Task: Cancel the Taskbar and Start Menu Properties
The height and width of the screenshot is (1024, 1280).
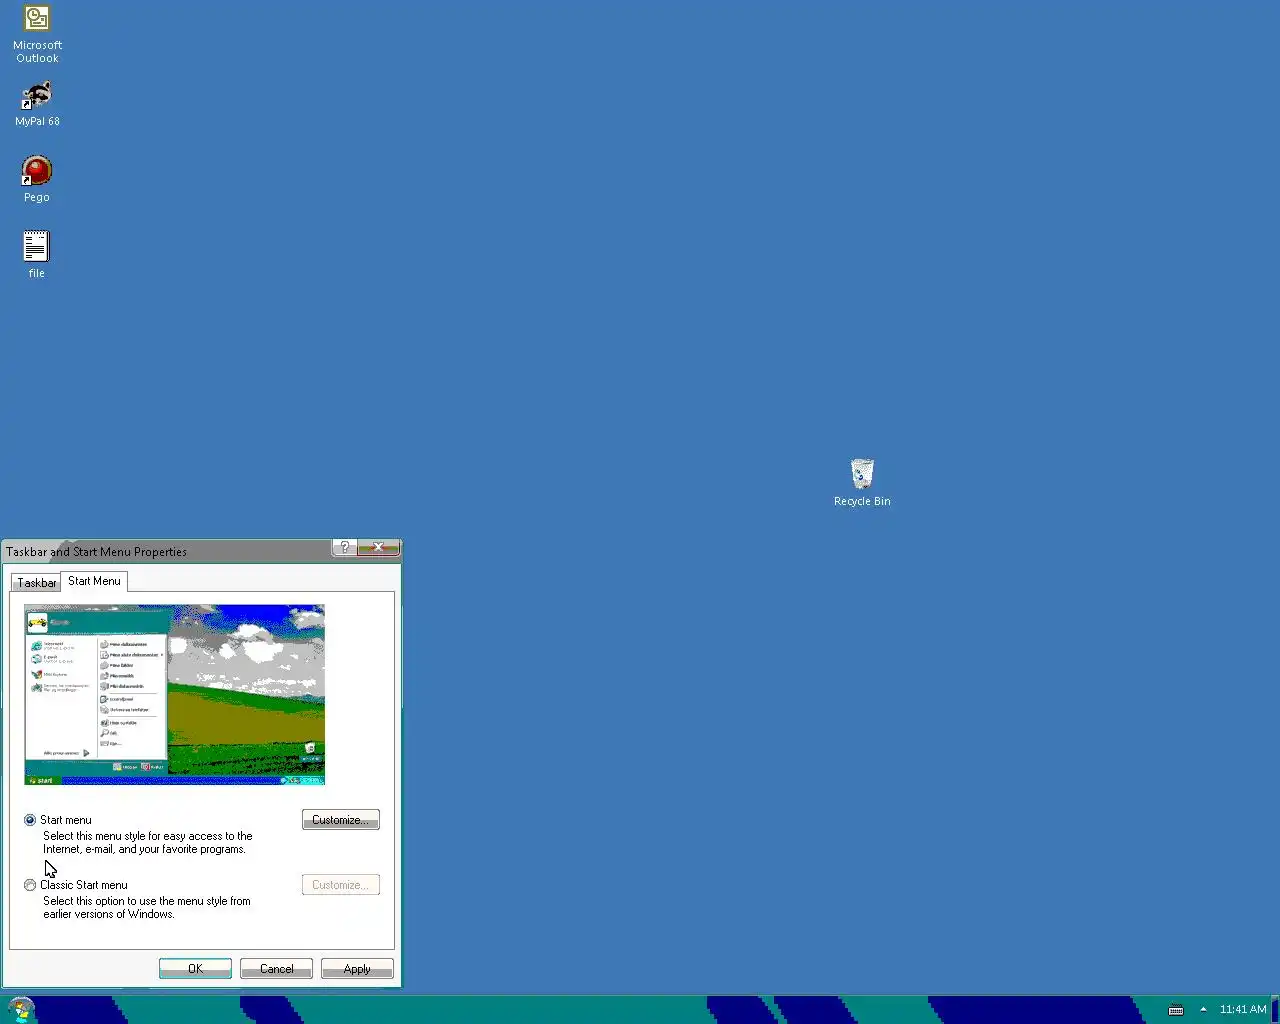Action: click(276, 969)
